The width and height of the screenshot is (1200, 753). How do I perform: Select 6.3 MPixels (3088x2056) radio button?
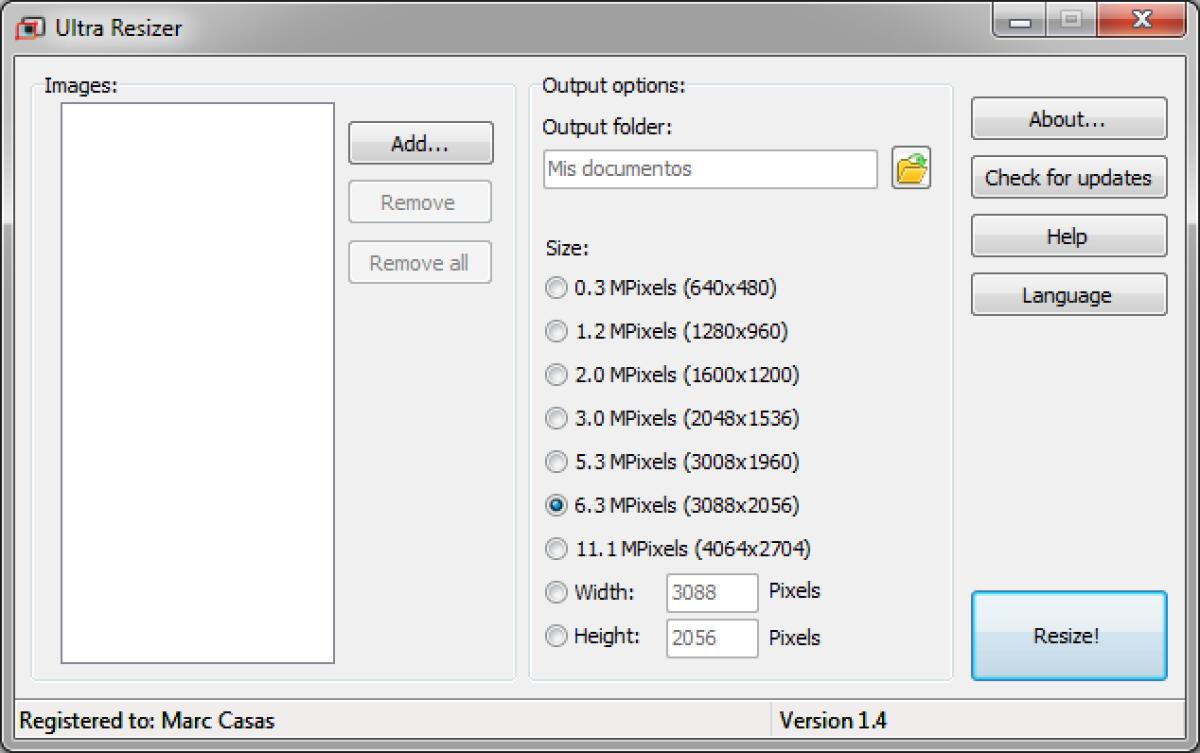(556, 506)
